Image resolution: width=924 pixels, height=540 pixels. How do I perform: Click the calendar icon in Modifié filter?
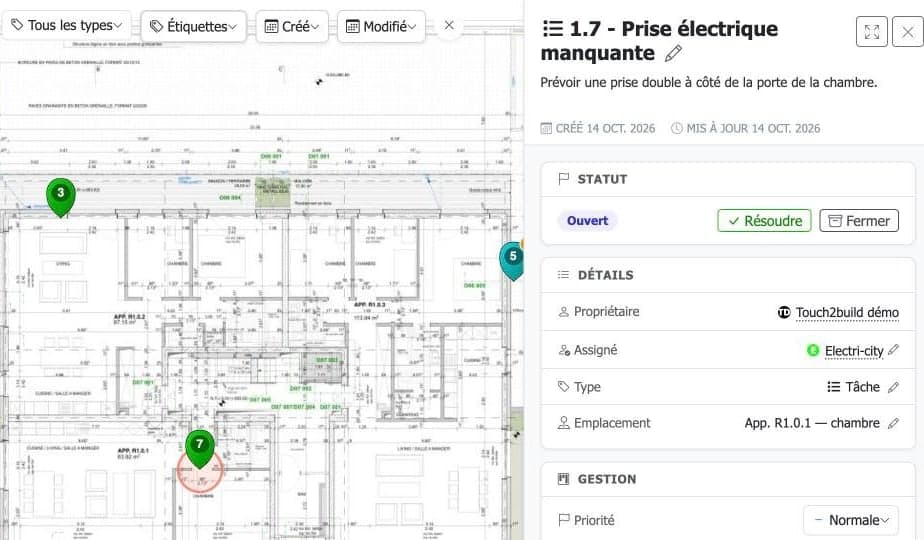click(352, 27)
